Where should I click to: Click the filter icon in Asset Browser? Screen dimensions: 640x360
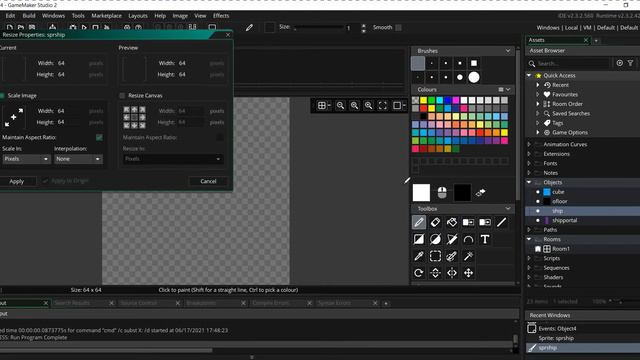tap(631, 63)
